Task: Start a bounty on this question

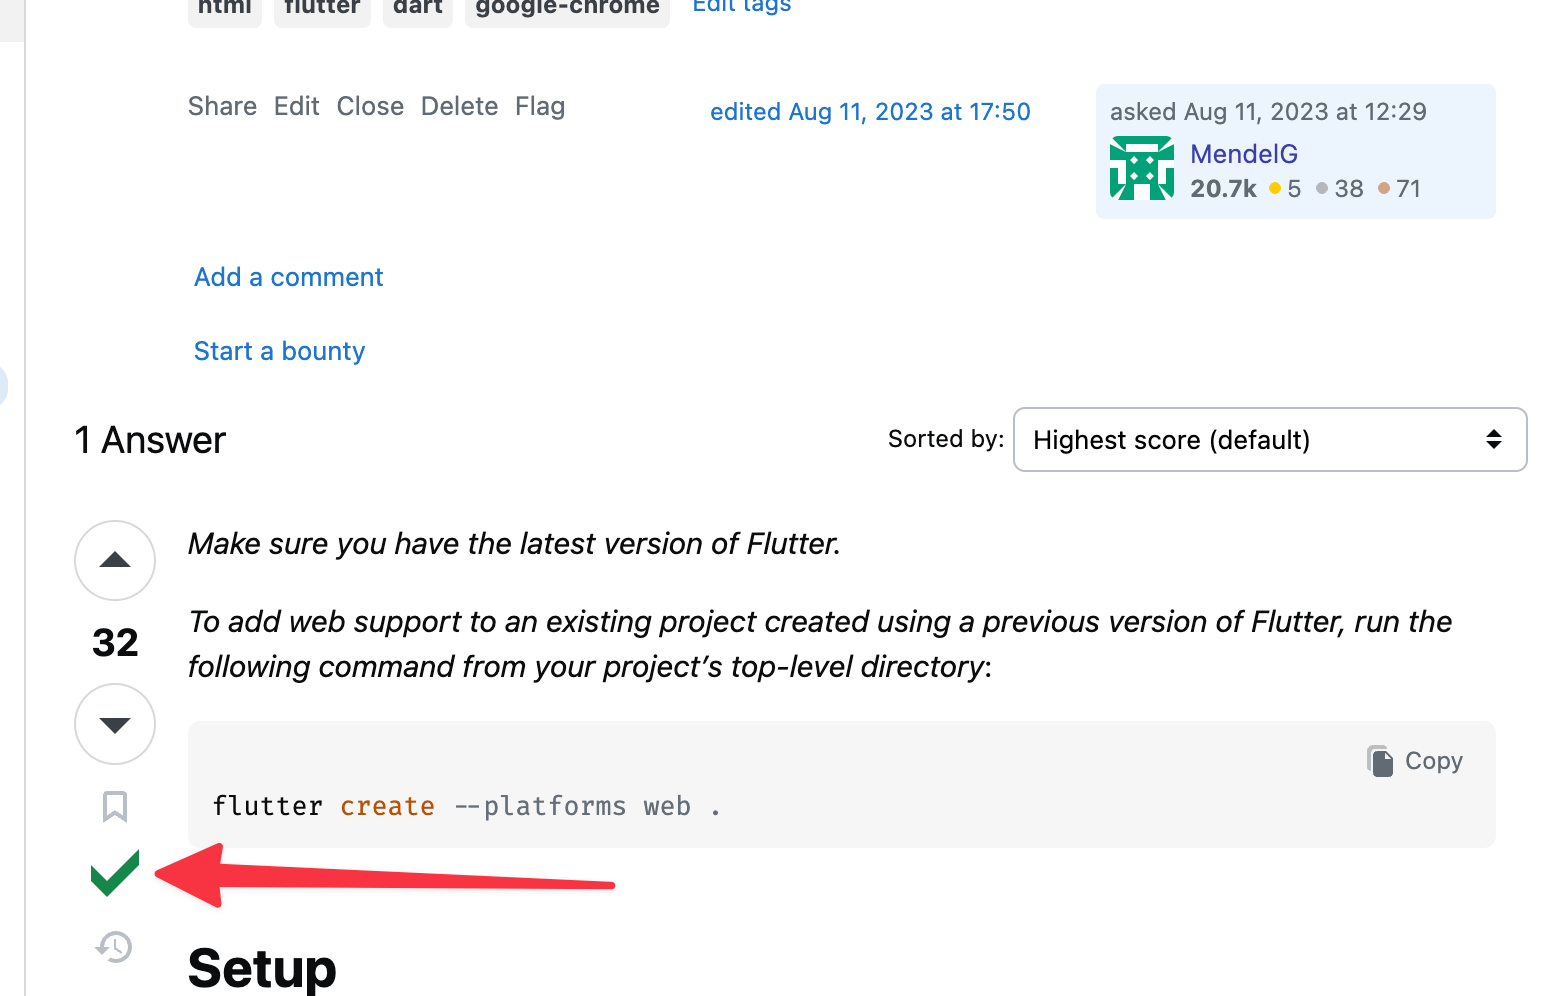Action: coord(279,351)
